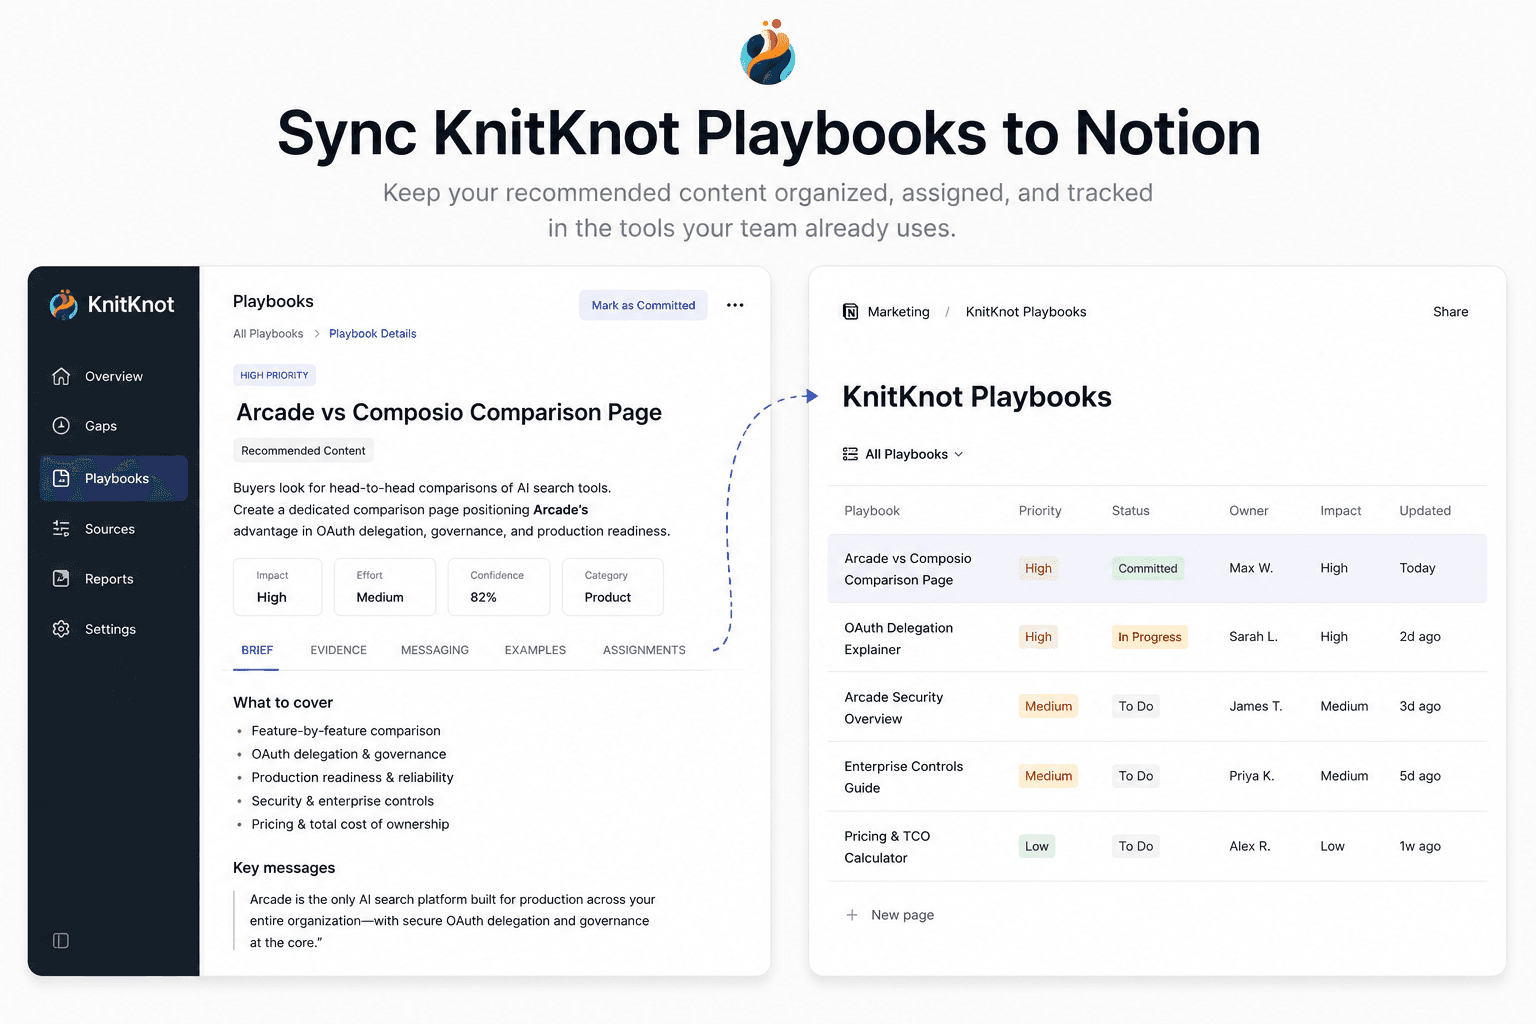Viewport: 1536px width, 1024px height.
Task: Click High priority tag in OAuth Delegation row
Action: pos(1038,637)
